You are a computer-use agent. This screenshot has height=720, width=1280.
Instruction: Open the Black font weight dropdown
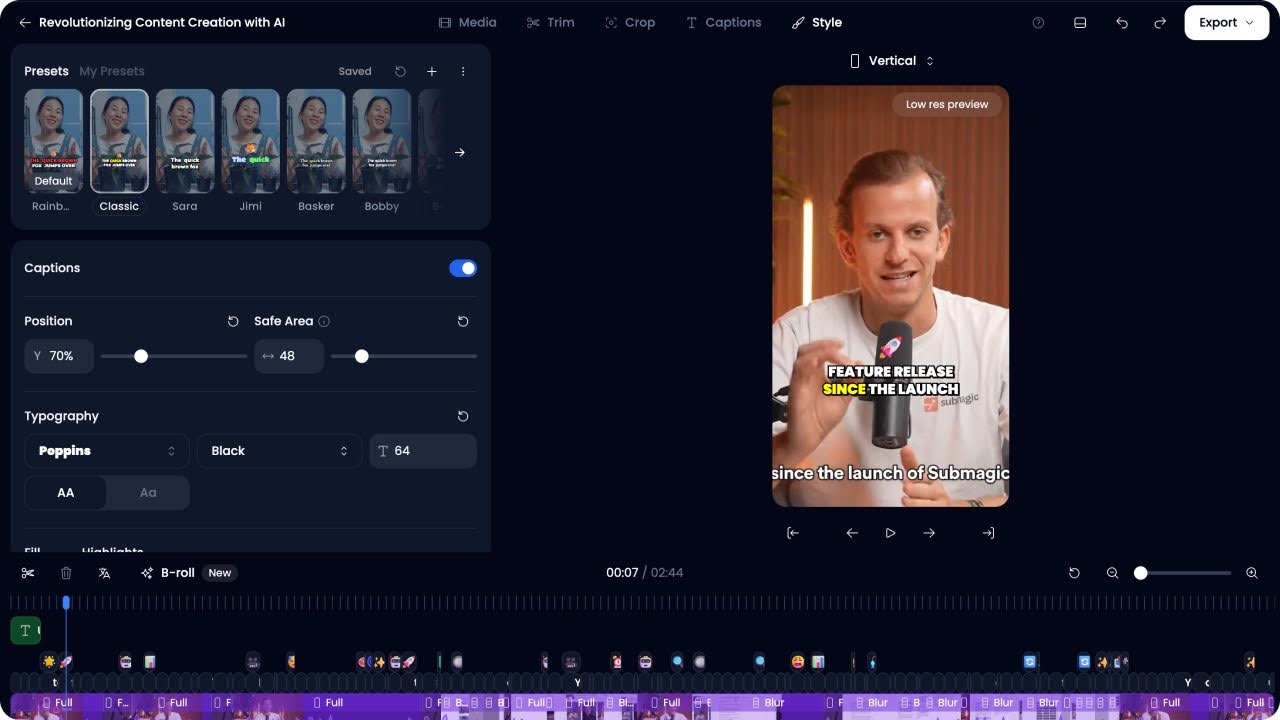(279, 451)
